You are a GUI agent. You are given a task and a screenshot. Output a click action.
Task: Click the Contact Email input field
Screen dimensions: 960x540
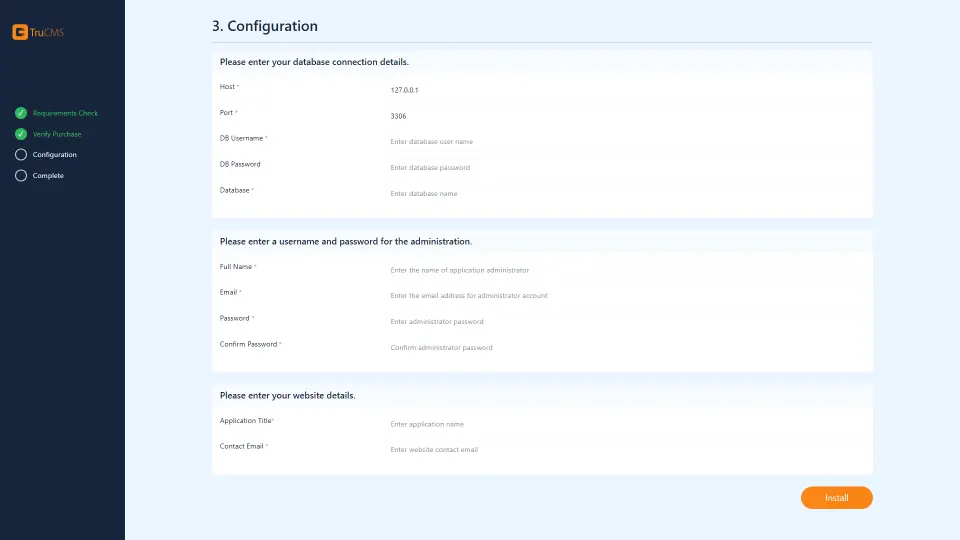pyautogui.click(x=624, y=449)
